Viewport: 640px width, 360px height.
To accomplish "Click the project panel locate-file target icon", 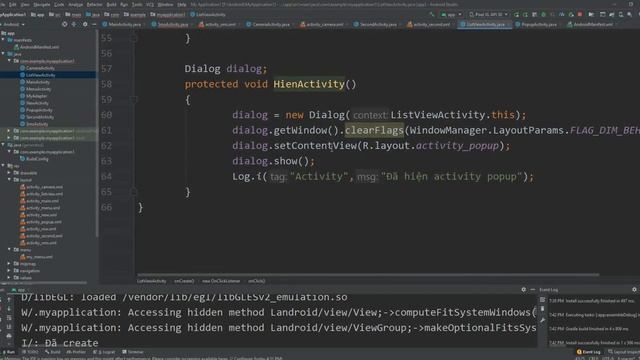I will (64, 24).
